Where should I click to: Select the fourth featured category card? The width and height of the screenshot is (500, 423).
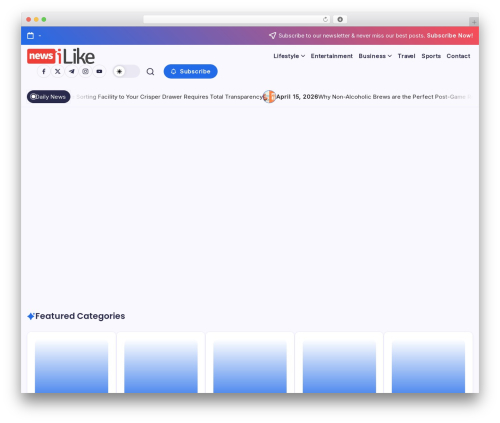pyautogui.click(x=339, y=363)
